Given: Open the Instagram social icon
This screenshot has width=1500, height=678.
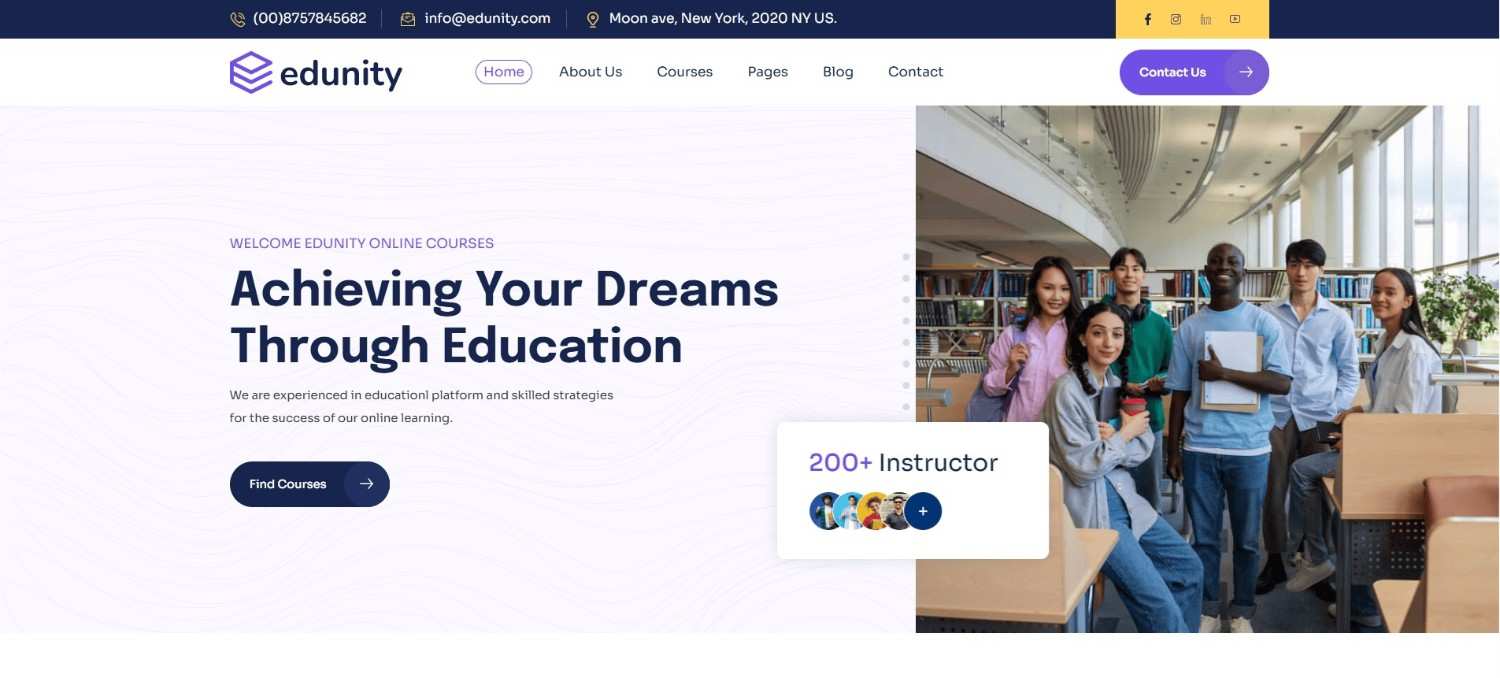Looking at the screenshot, I should (x=1175, y=18).
